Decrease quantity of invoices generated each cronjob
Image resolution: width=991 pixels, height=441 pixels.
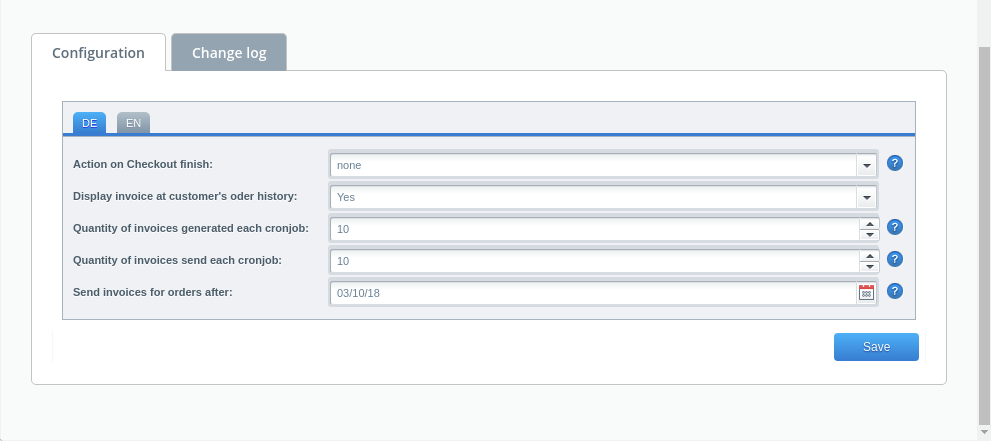coord(869,235)
